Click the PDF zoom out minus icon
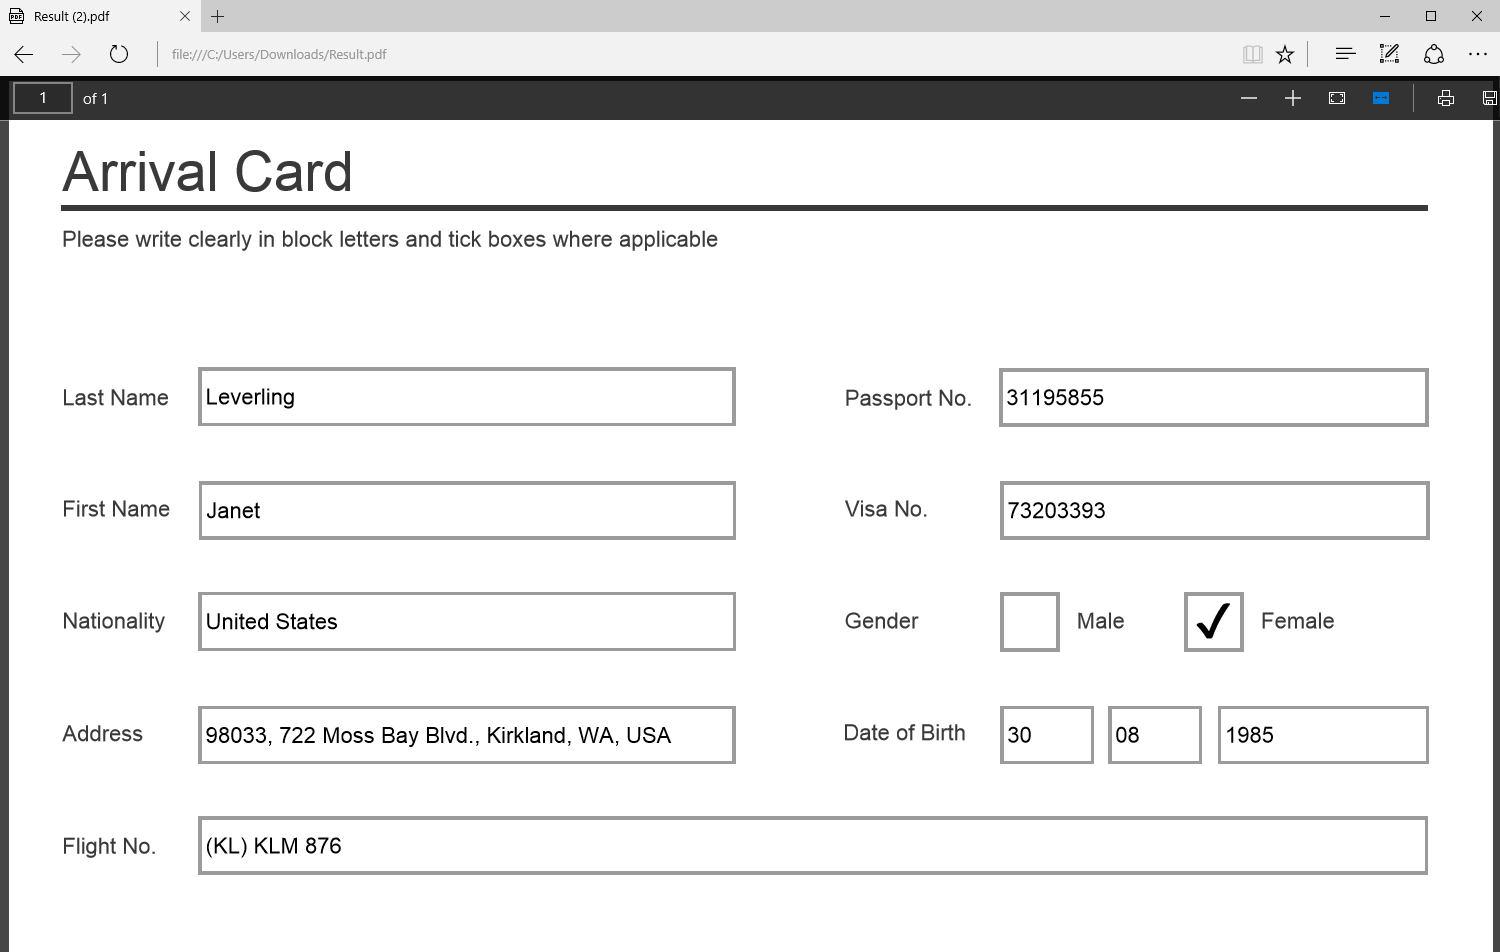 [1248, 98]
